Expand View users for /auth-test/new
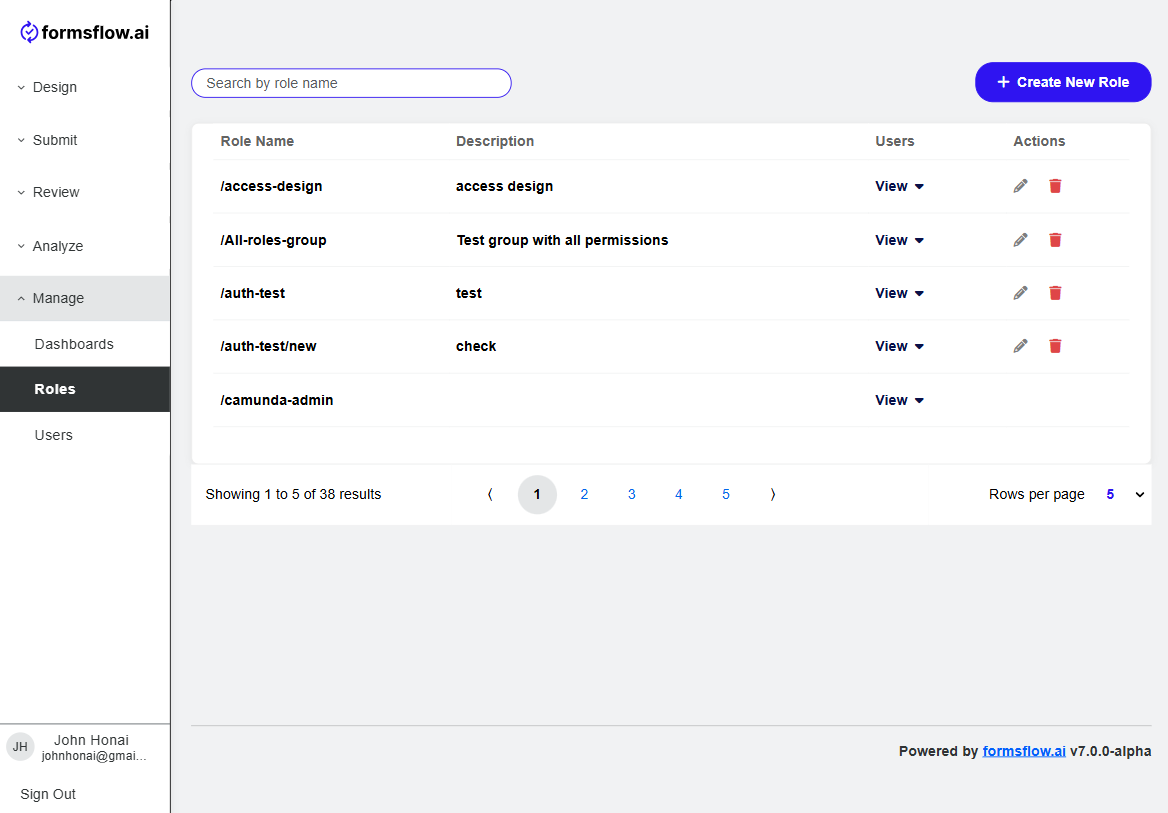The width and height of the screenshot is (1168, 813). point(899,346)
